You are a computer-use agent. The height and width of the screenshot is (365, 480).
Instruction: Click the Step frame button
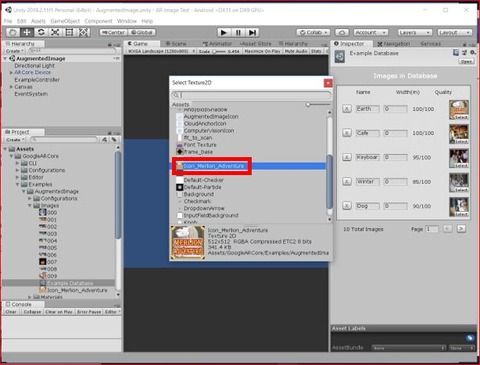click(x=252, y=32)
